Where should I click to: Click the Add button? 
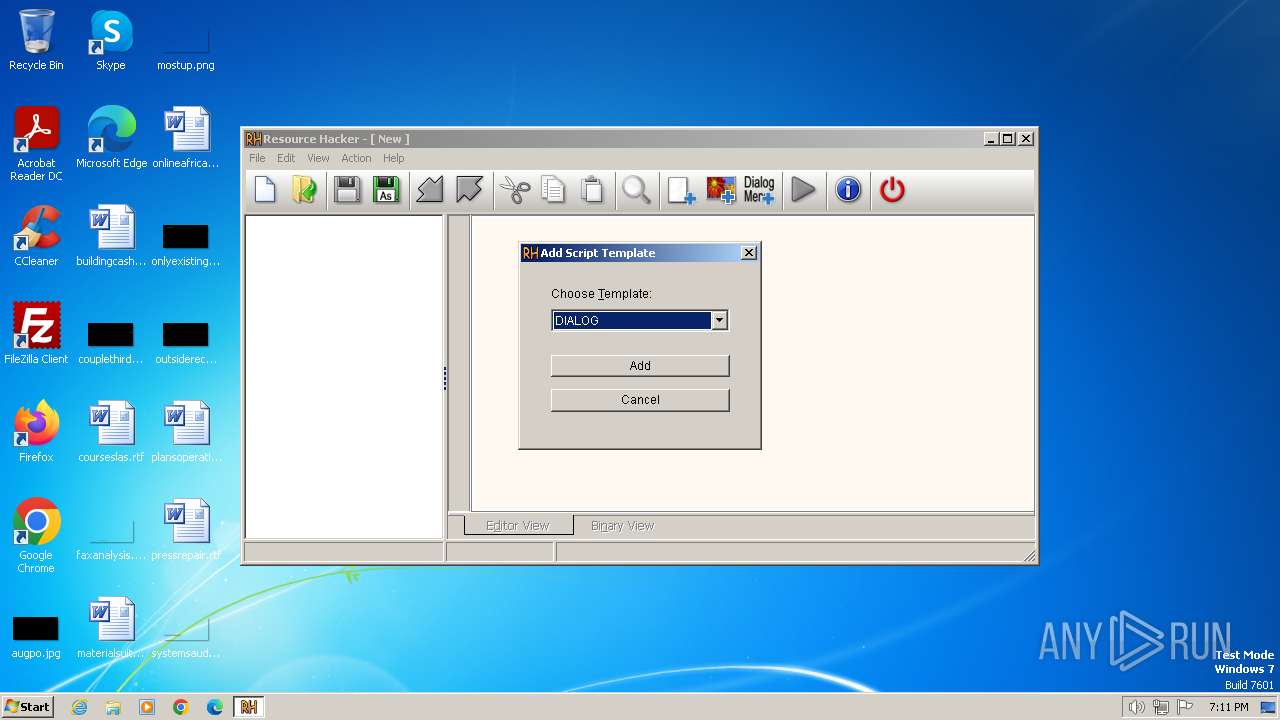pos(640,366)
